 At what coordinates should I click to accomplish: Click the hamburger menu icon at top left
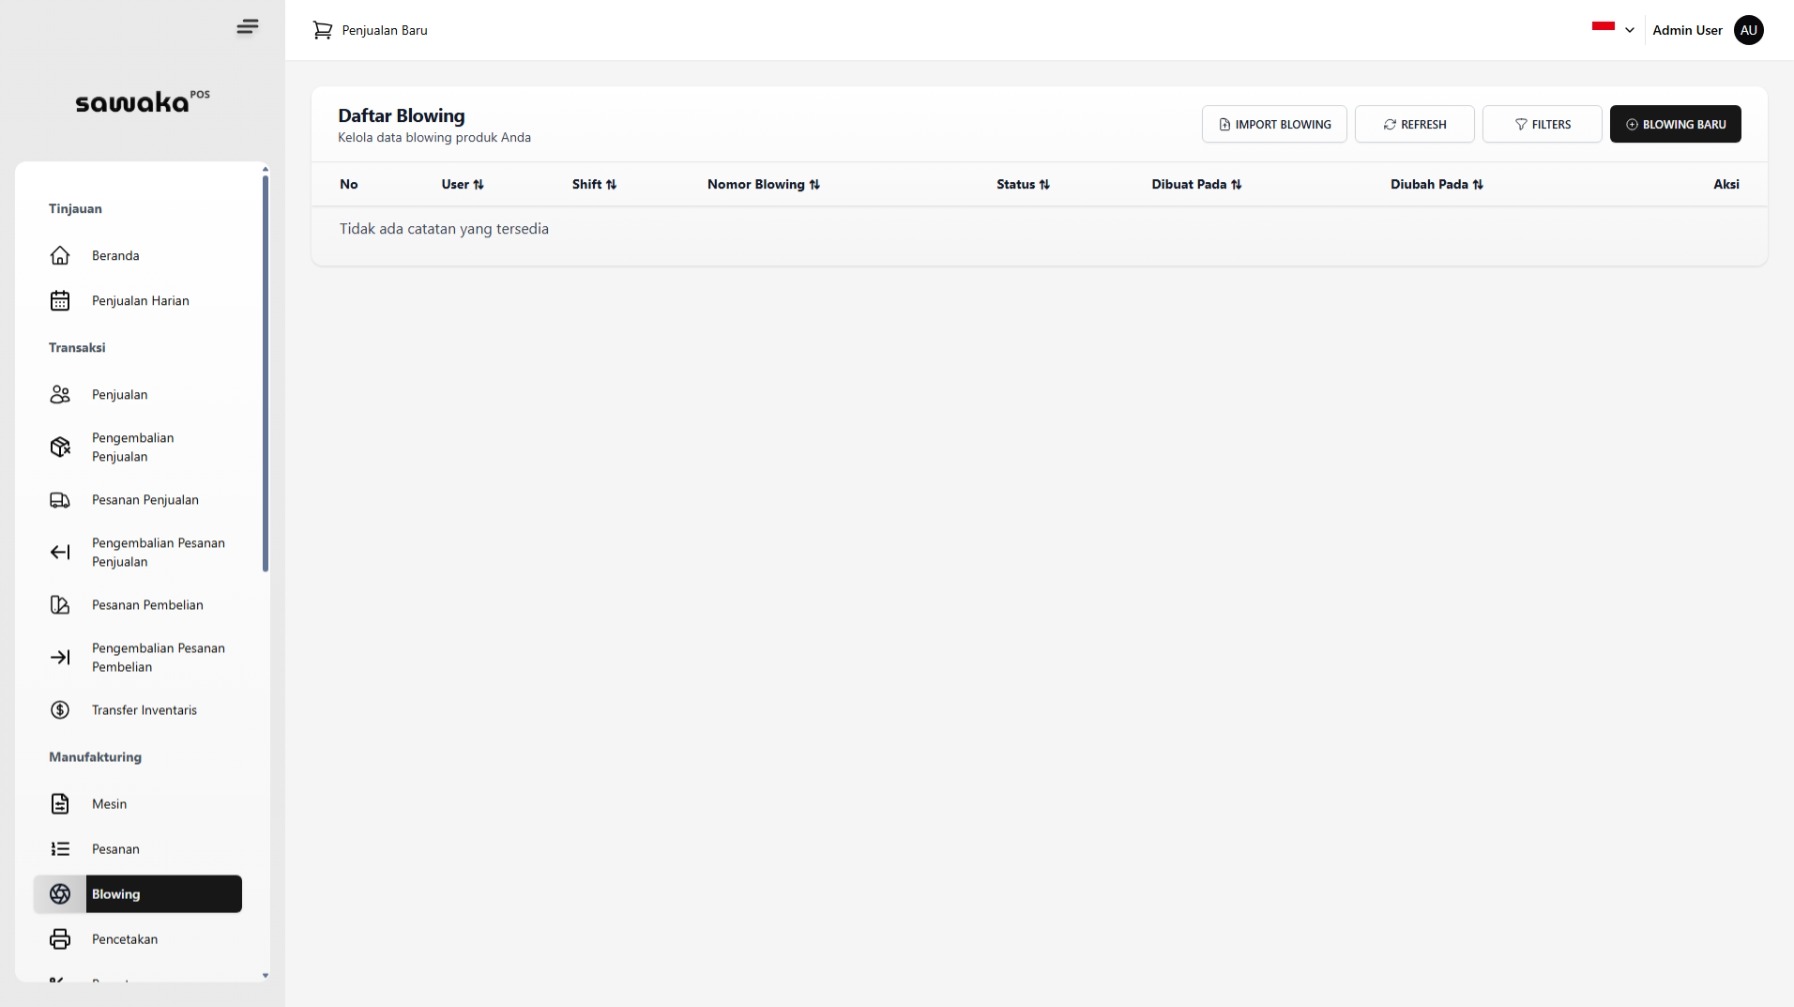click(x=247, y=27)
